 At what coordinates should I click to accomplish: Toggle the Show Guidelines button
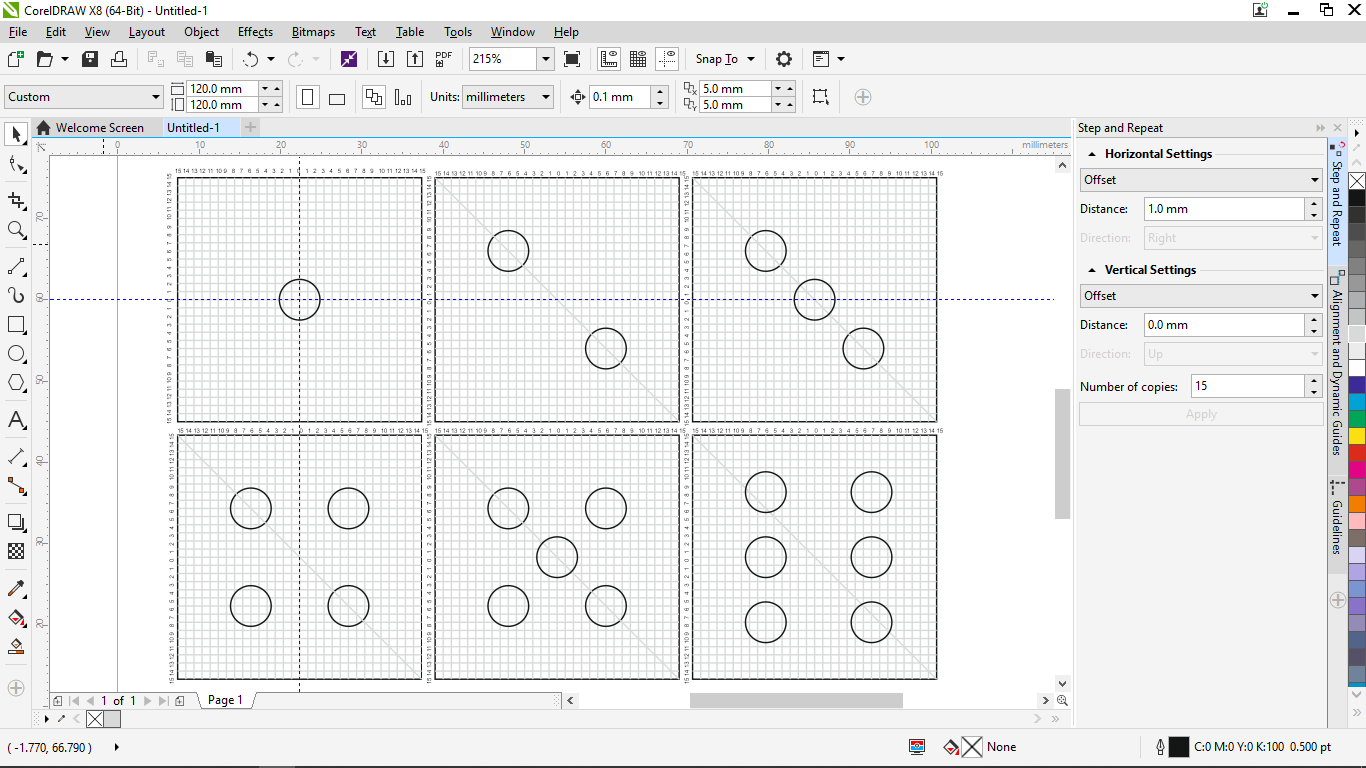tap(667, 59)
